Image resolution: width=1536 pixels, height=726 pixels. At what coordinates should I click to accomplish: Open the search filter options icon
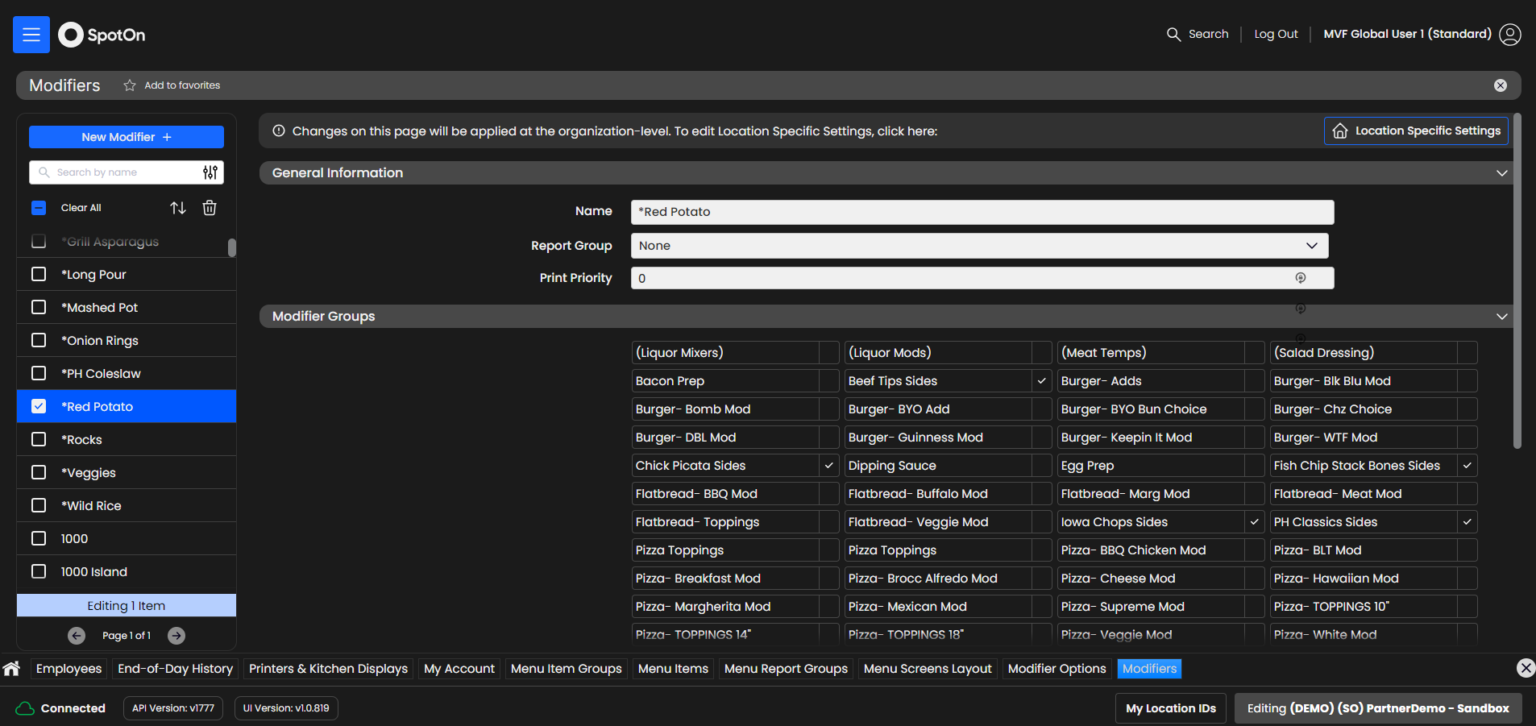[210, 173]
